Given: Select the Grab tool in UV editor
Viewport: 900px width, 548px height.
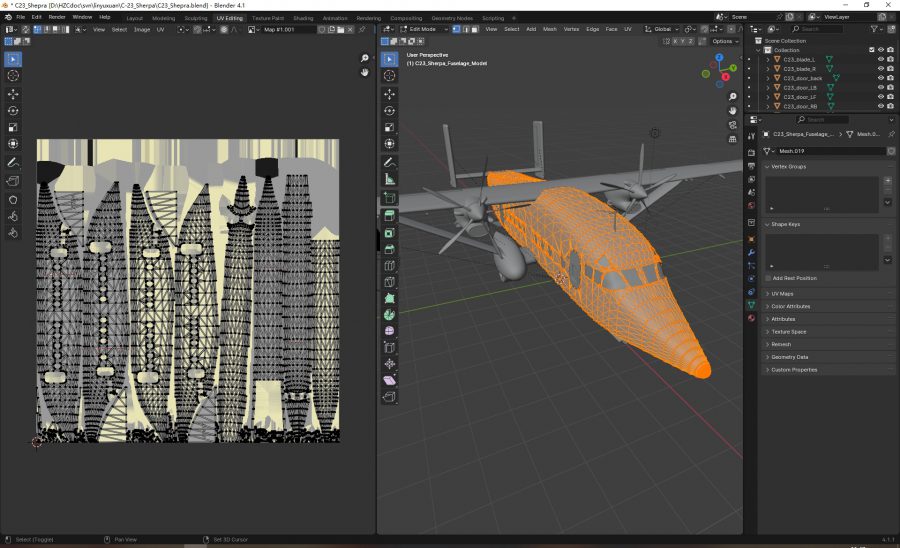Looking at the screenshot, I should click(13, 198).
